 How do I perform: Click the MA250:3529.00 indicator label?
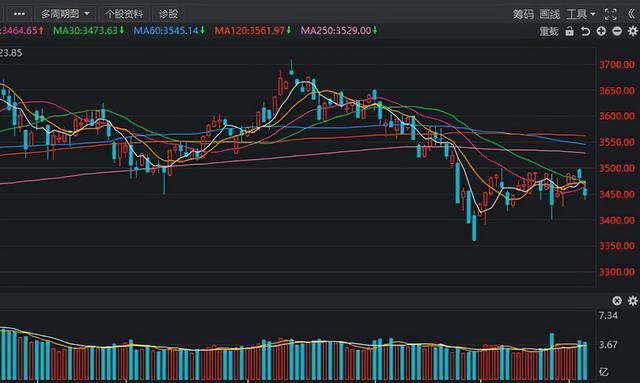point(339,31)
